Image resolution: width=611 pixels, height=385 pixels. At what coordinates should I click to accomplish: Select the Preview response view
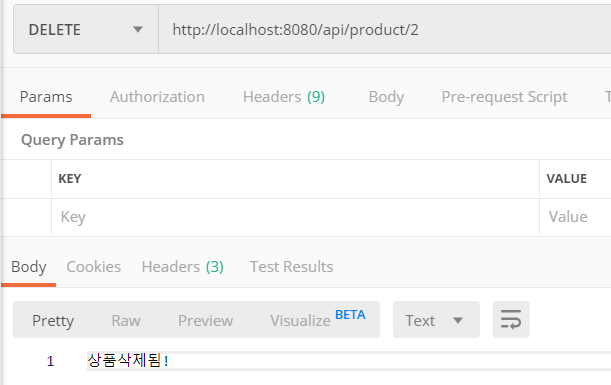click(x=205, y=320)
